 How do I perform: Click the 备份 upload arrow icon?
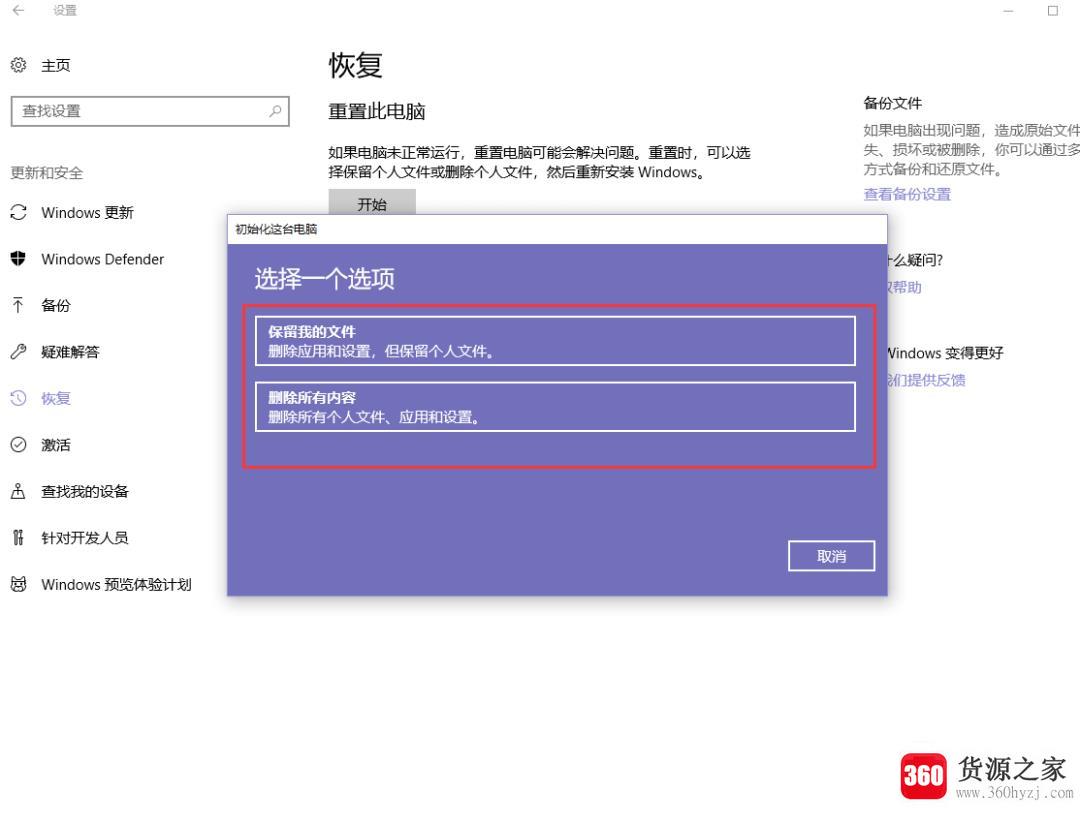click(x=19, y=305)
